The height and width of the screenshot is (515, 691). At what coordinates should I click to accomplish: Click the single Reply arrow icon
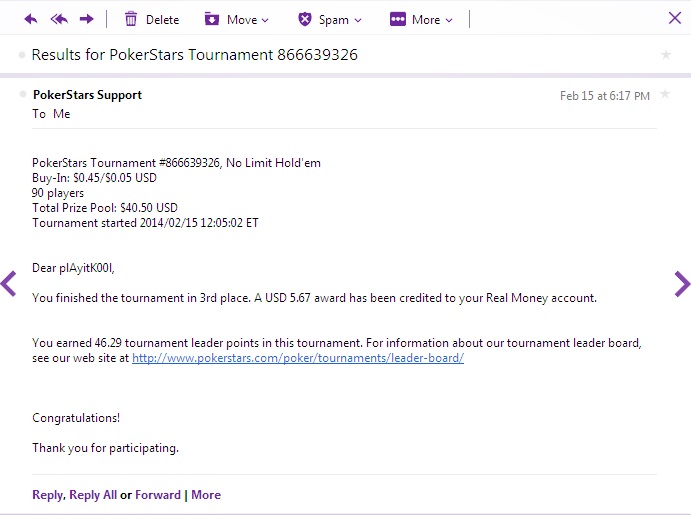pos(30,19)
